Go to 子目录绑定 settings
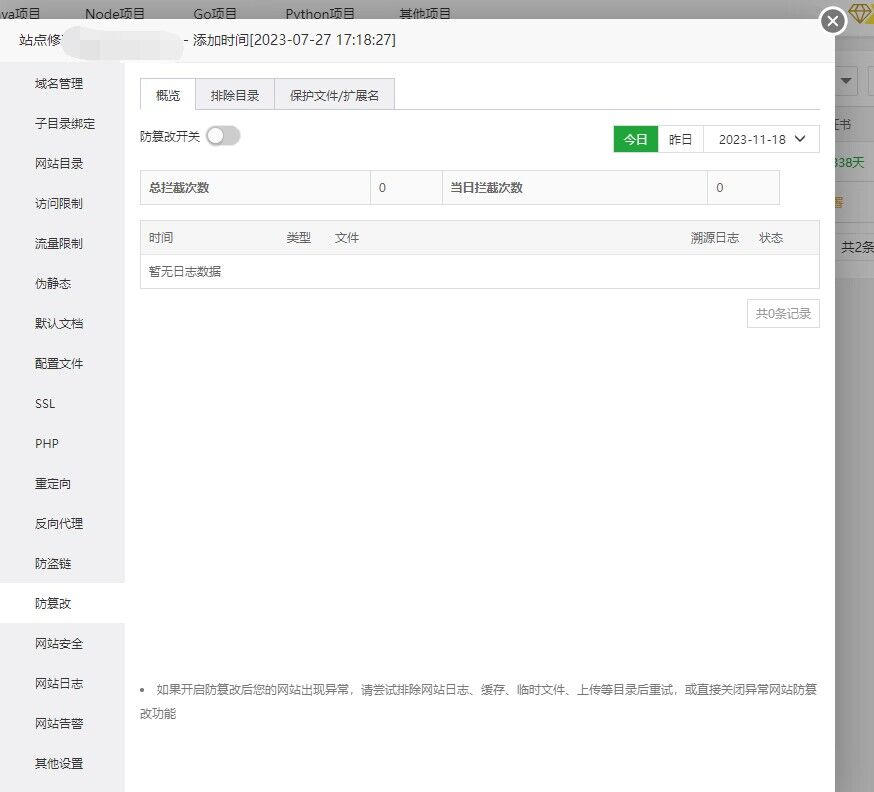874x792 pixels. tap(65, 124)
